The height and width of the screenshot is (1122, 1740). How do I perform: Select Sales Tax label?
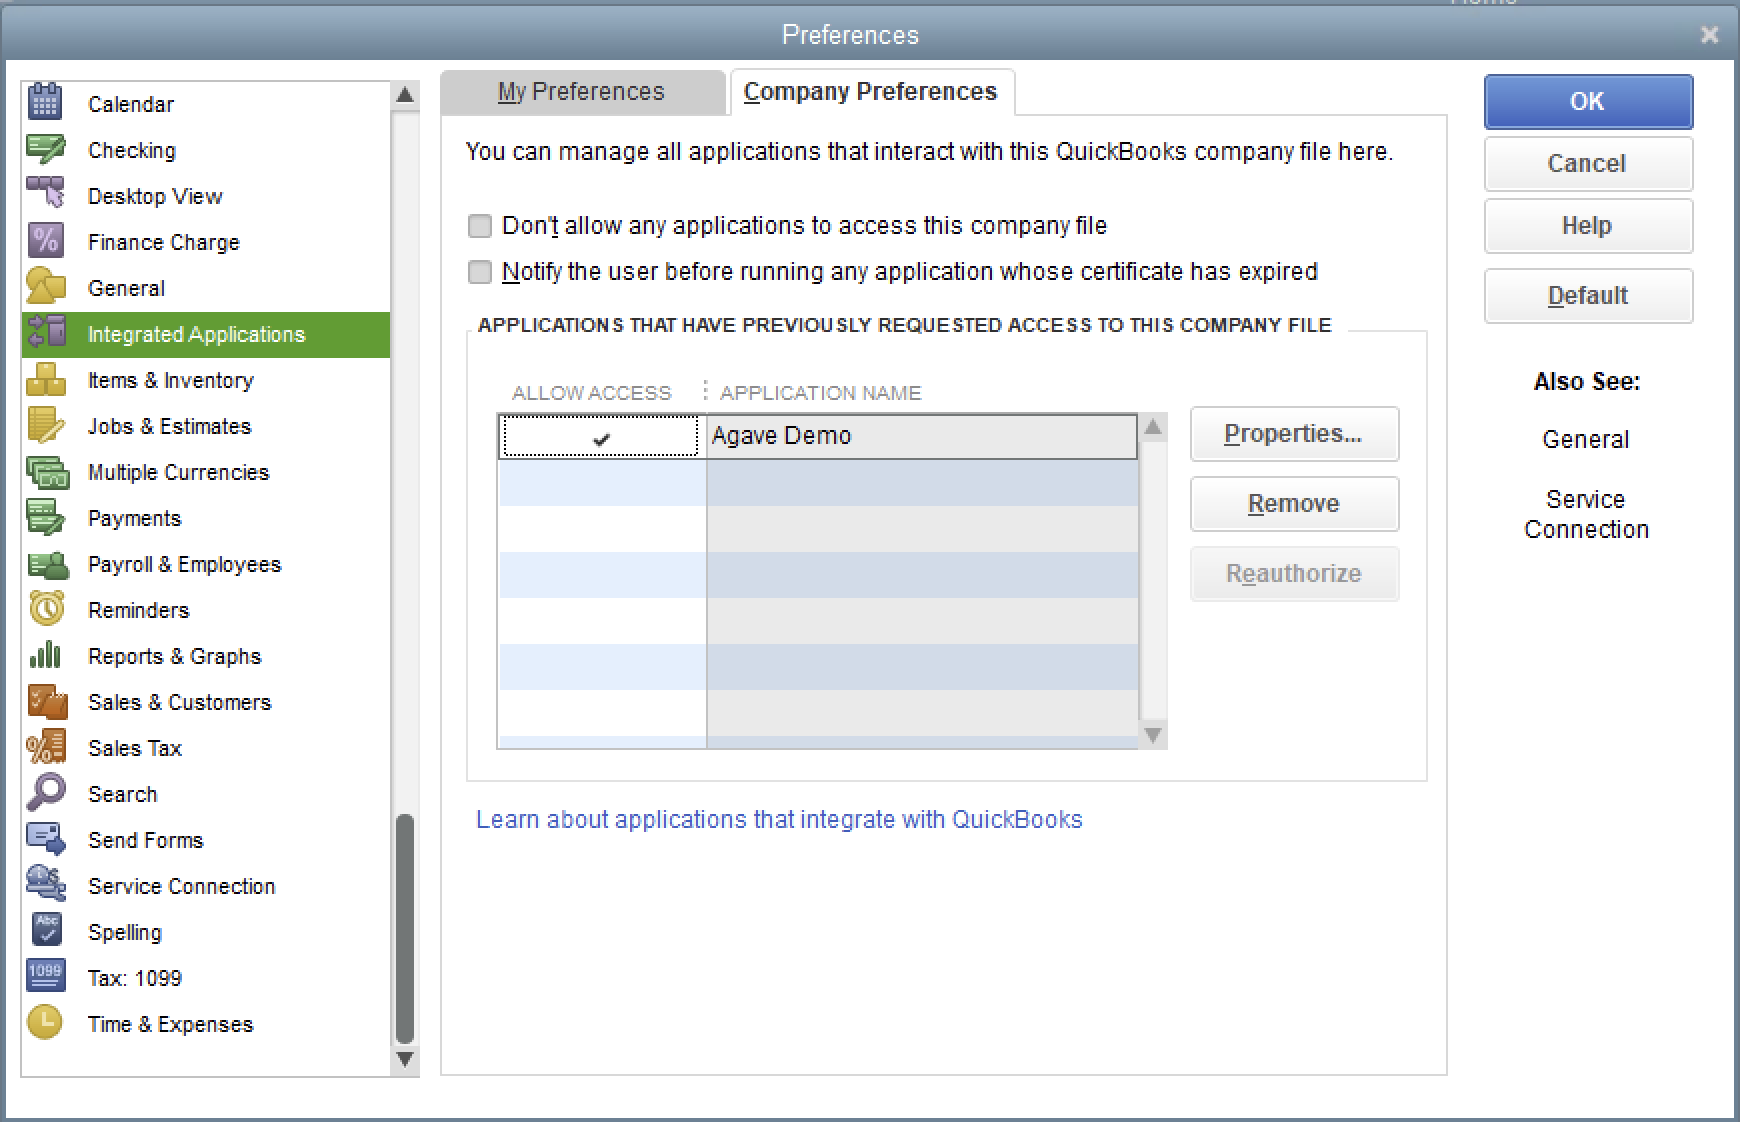135,748
